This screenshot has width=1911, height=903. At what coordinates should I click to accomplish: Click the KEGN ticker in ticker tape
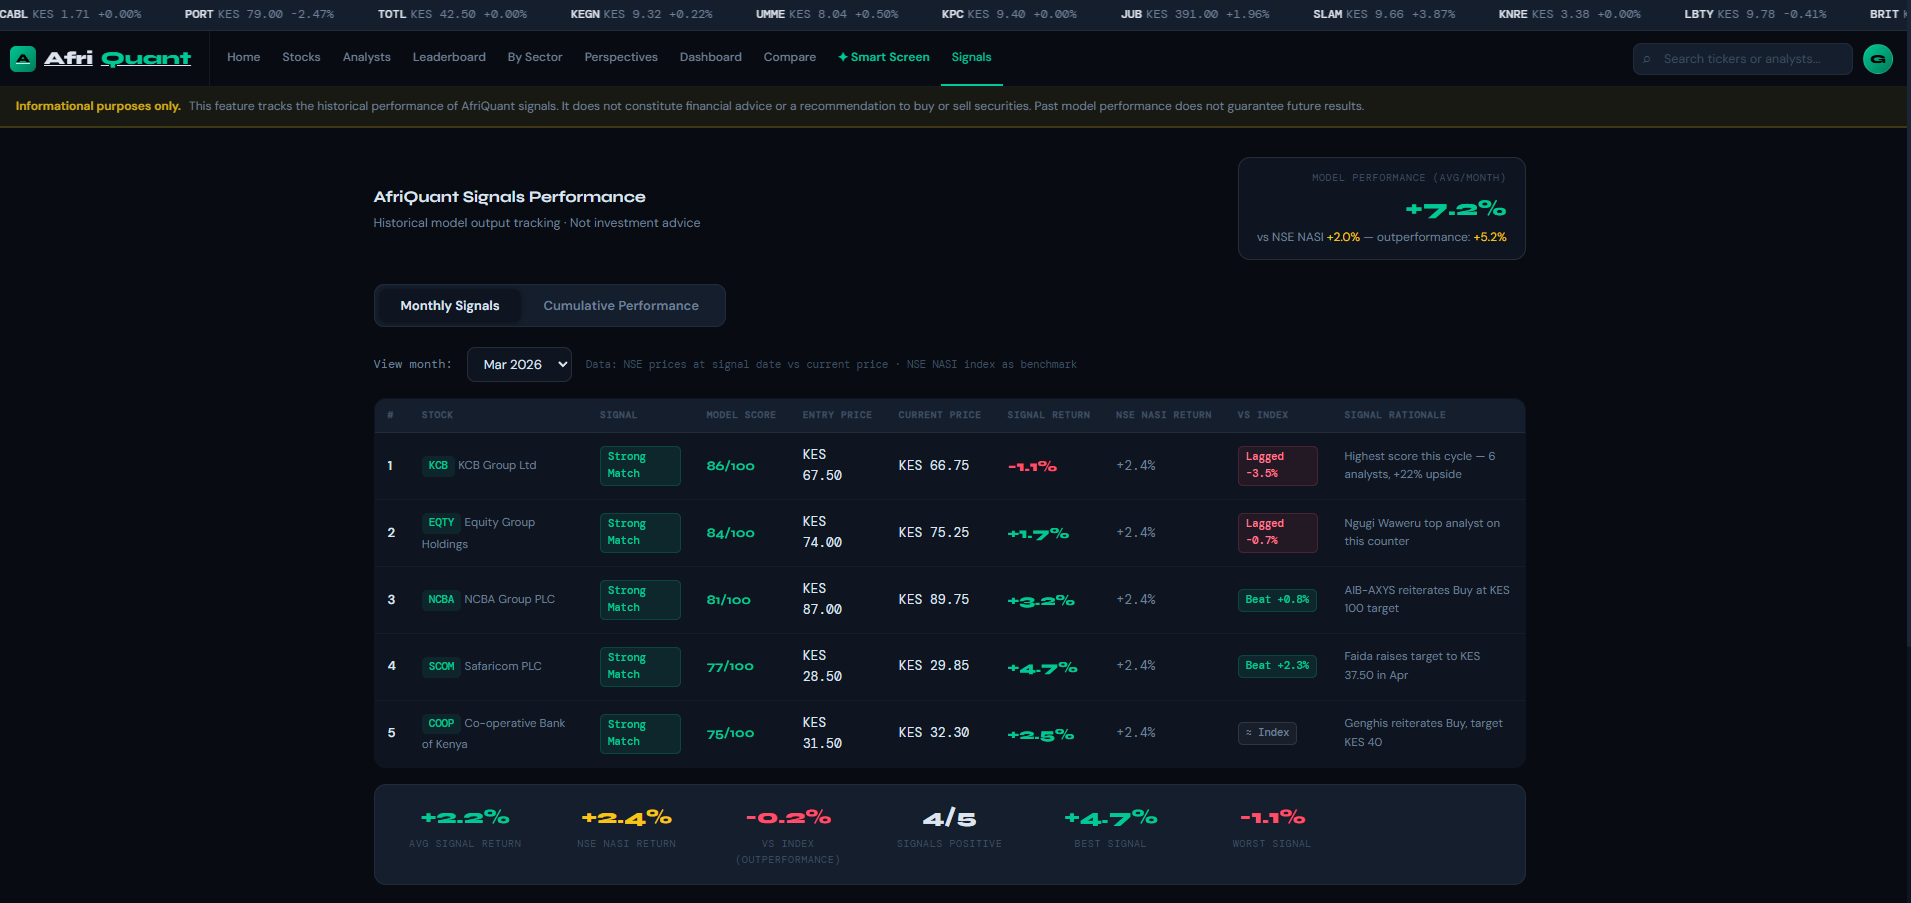pyautogui.click(x=641, y=14)
